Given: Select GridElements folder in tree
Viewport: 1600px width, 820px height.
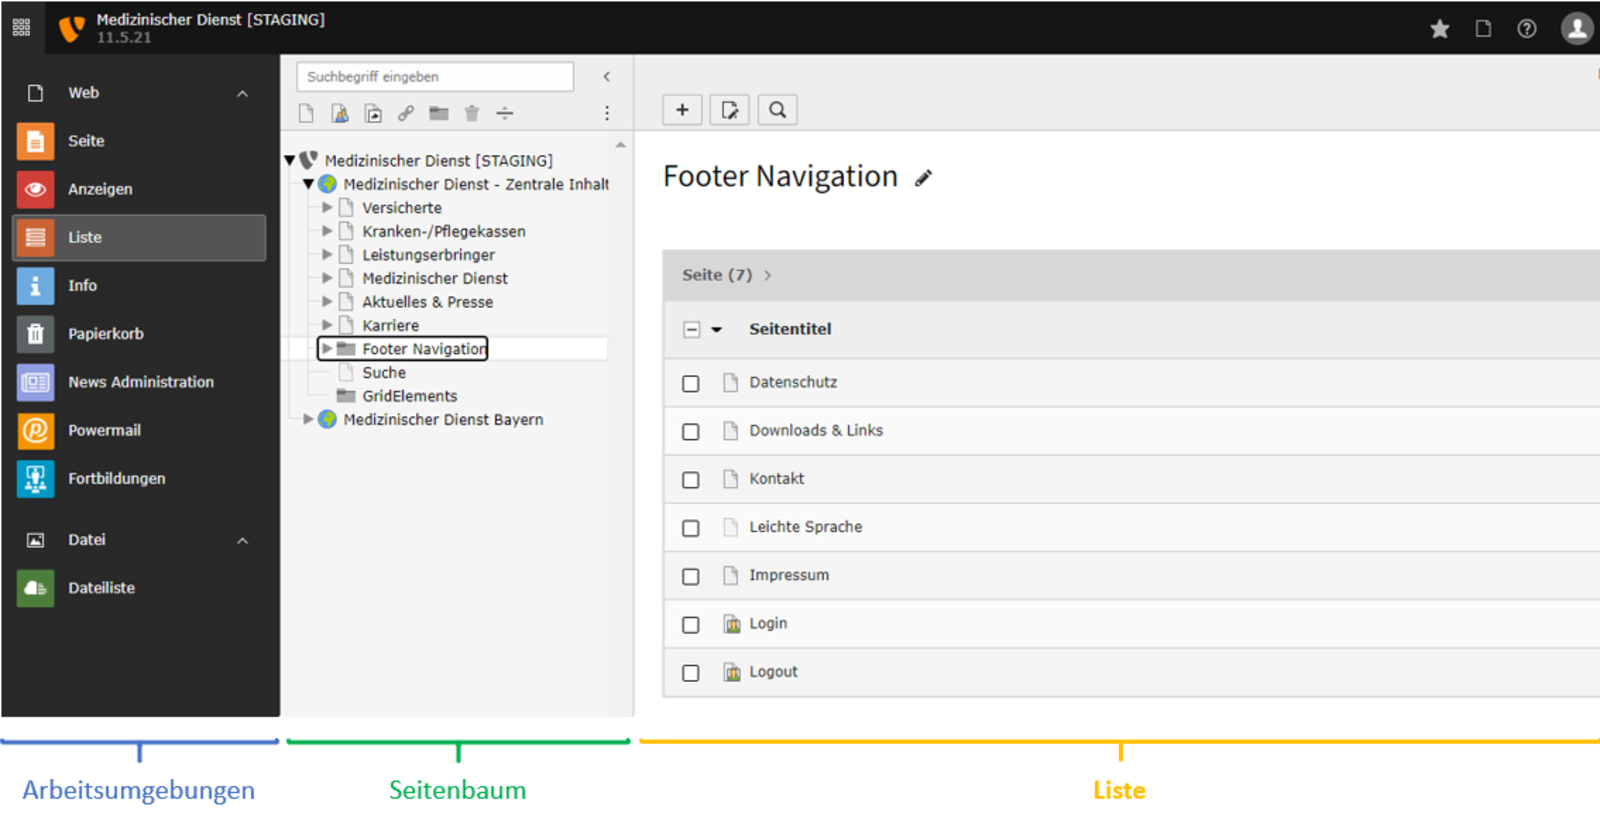Looking at the screenshot, I should 410,396.
